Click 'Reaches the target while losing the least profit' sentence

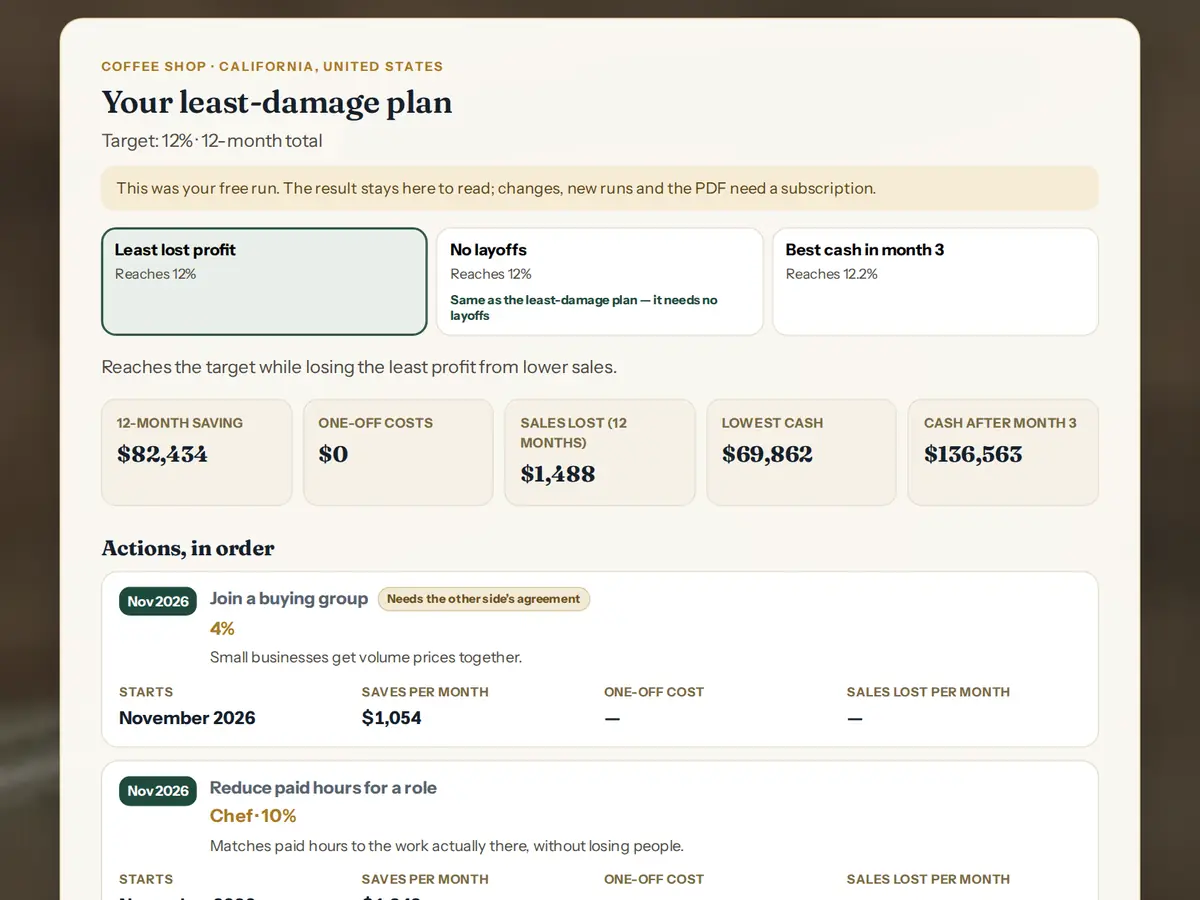(x=359, y=367)
